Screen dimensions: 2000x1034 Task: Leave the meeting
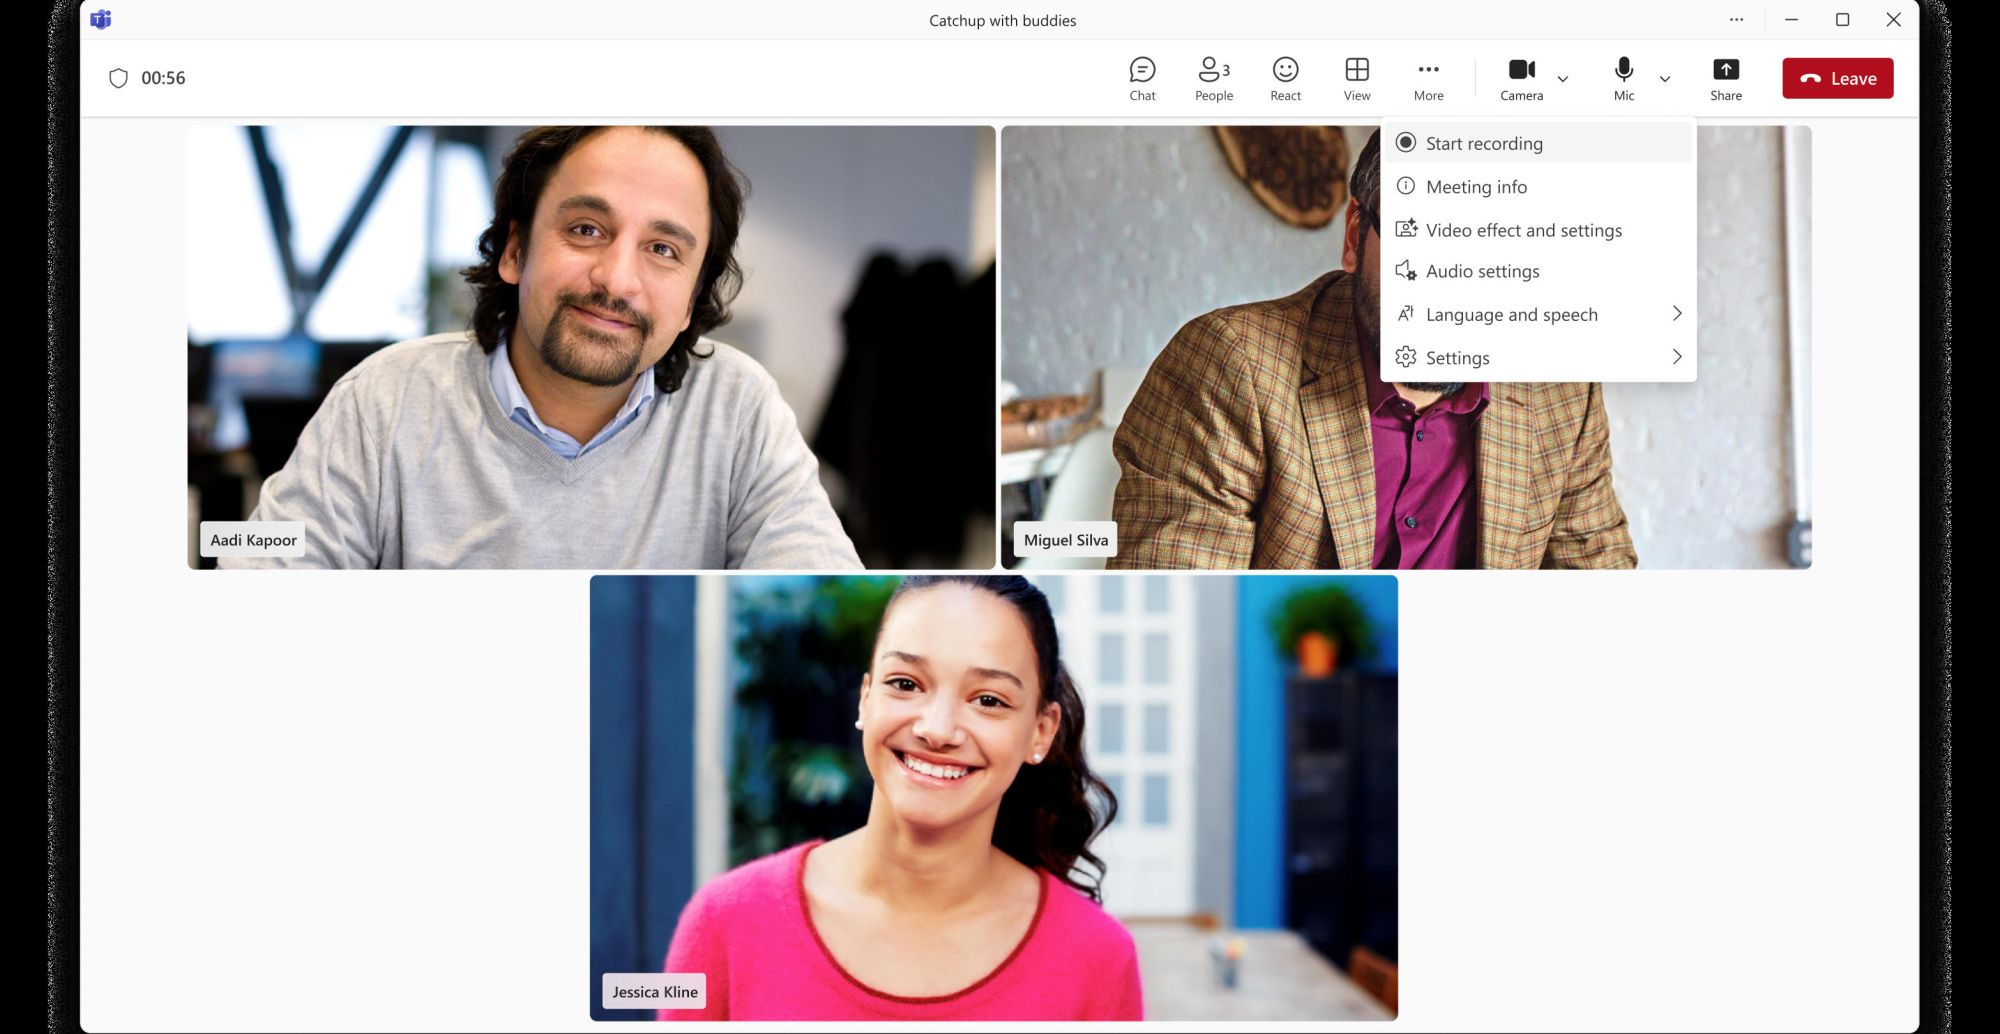click(x=1837, y=78)
